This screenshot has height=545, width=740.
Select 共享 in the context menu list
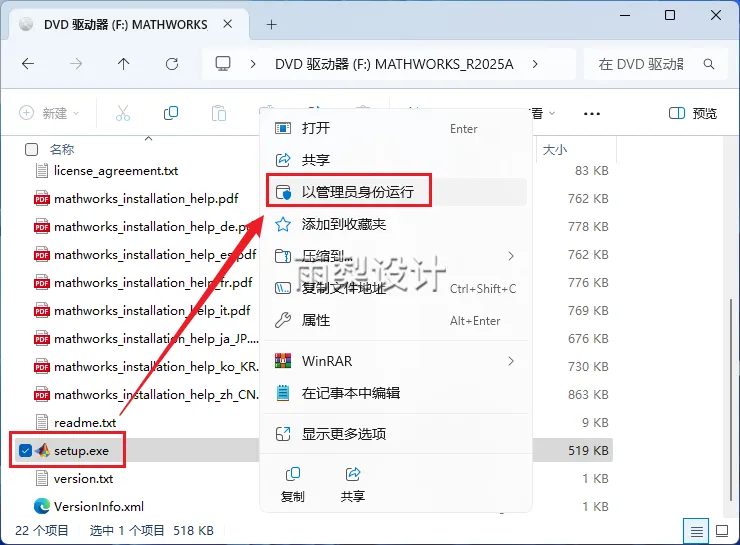(395, 160)
